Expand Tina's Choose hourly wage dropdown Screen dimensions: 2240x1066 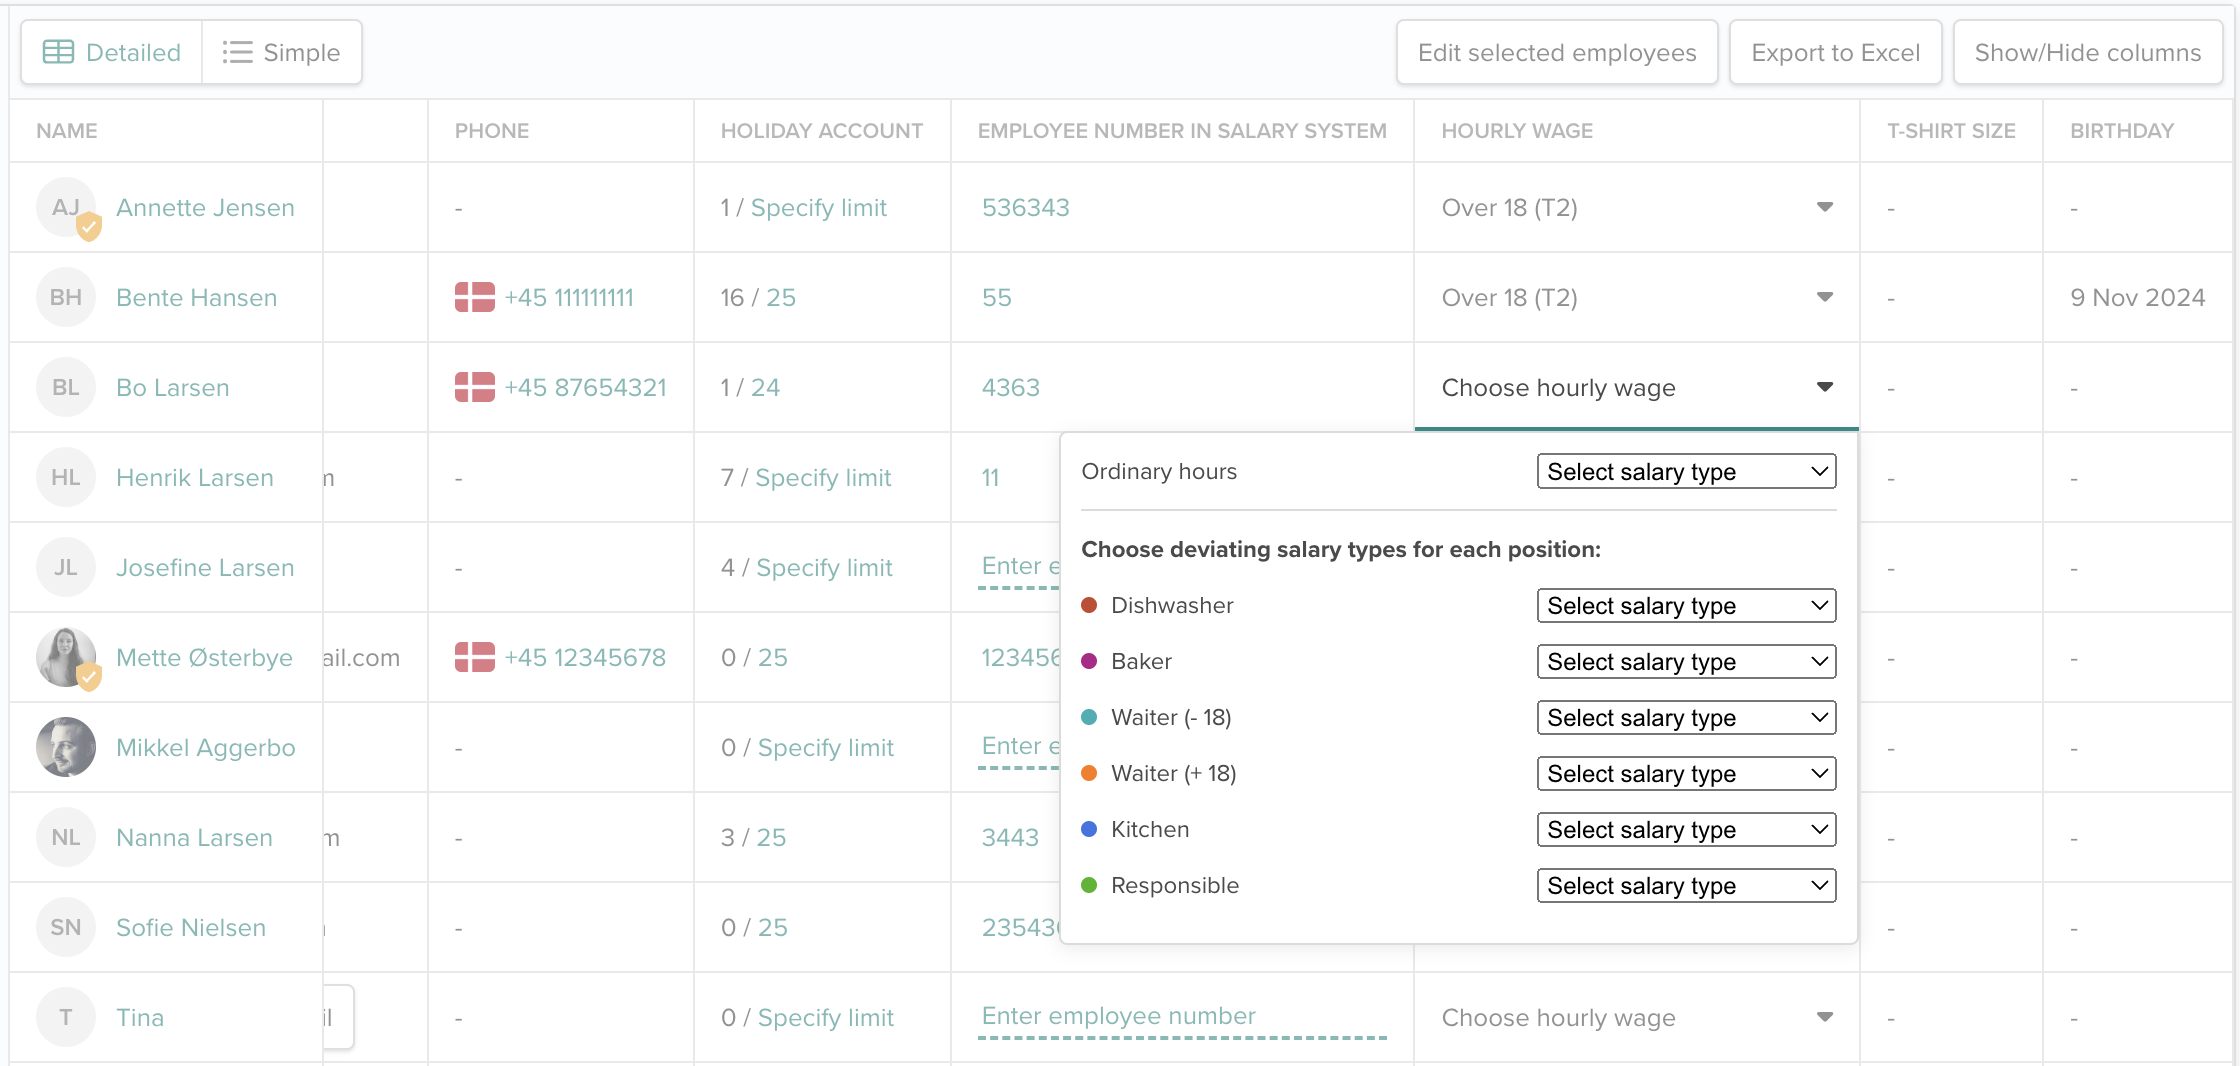pyautogui.click(x=1824, y=1017)
